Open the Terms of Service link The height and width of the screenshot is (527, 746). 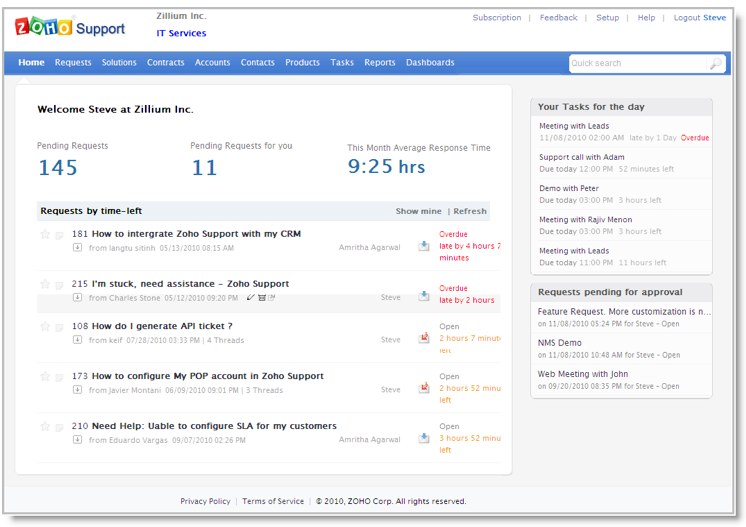(273, 501)
